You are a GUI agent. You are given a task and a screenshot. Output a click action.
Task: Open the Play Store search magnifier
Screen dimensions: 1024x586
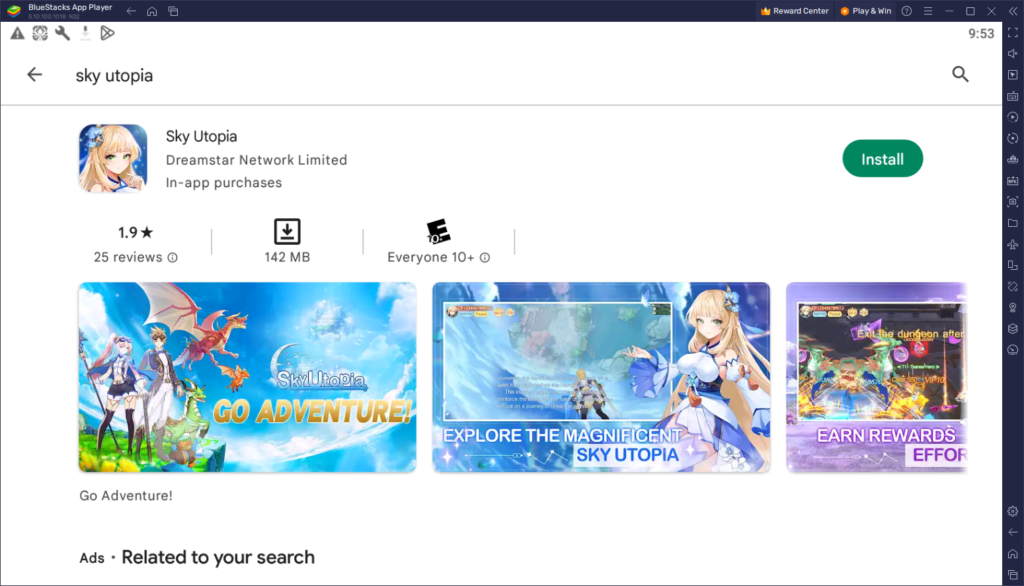tap(960, 74)
